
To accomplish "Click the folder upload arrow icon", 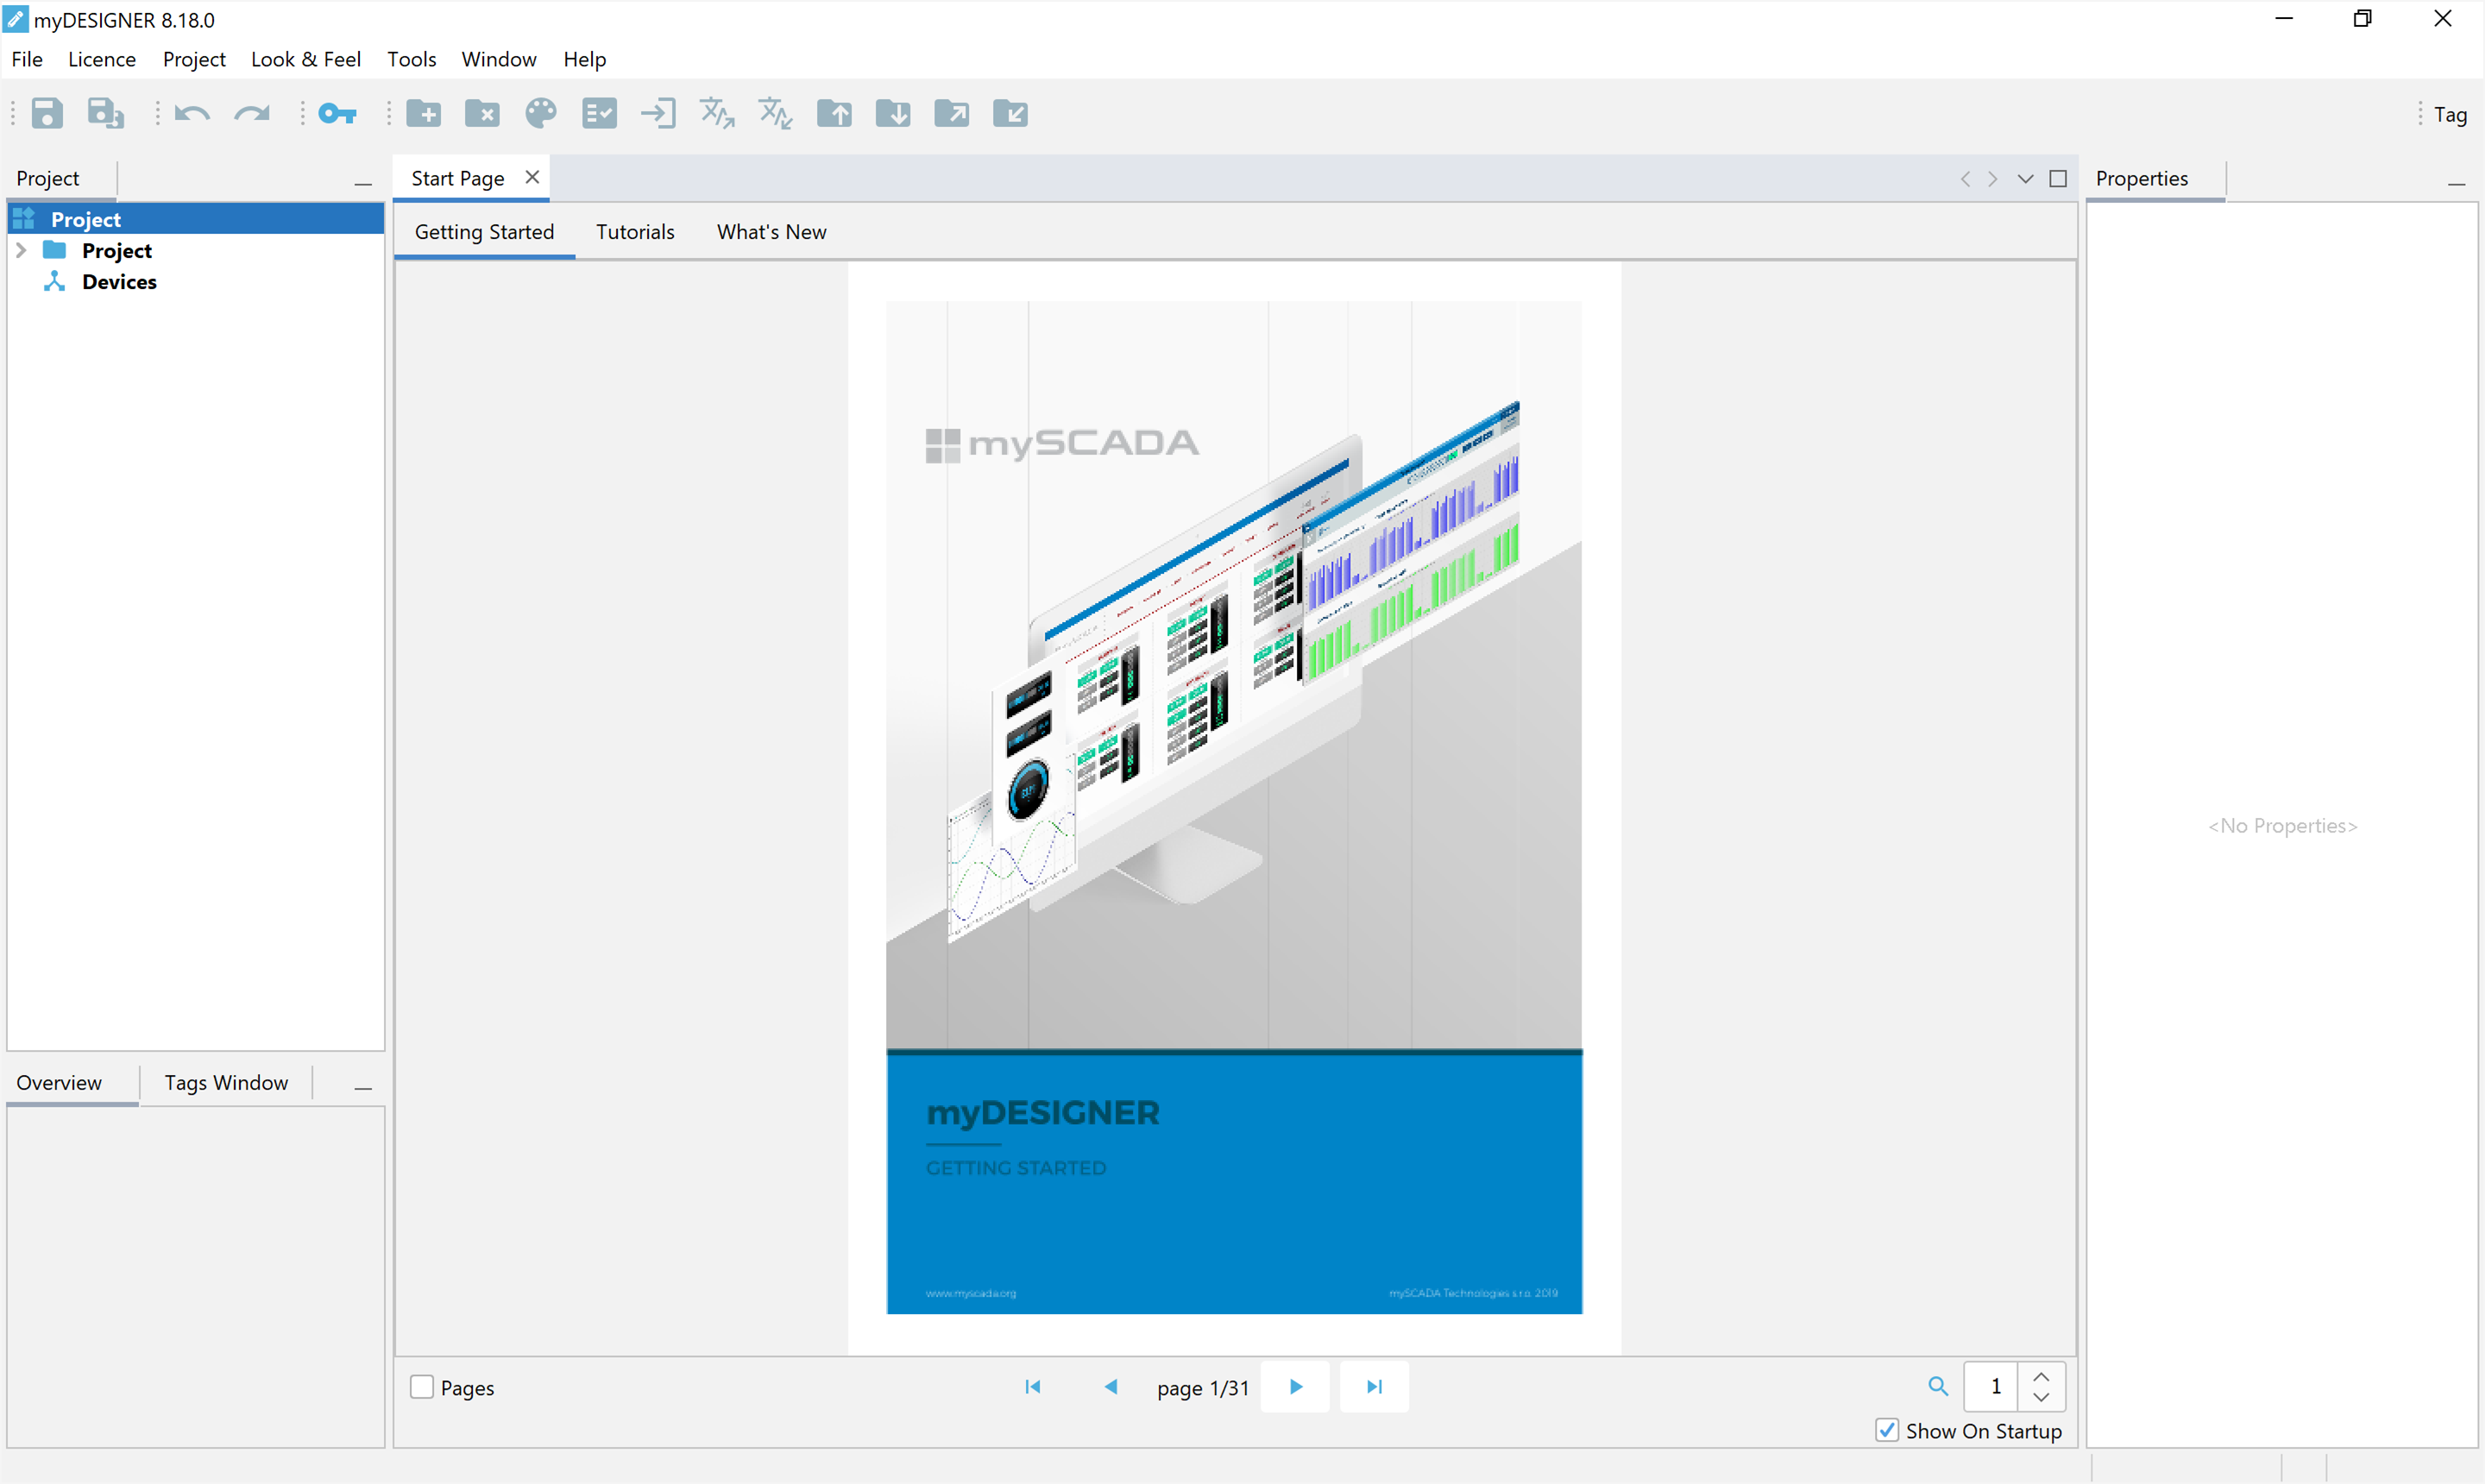I will (835, 113).
